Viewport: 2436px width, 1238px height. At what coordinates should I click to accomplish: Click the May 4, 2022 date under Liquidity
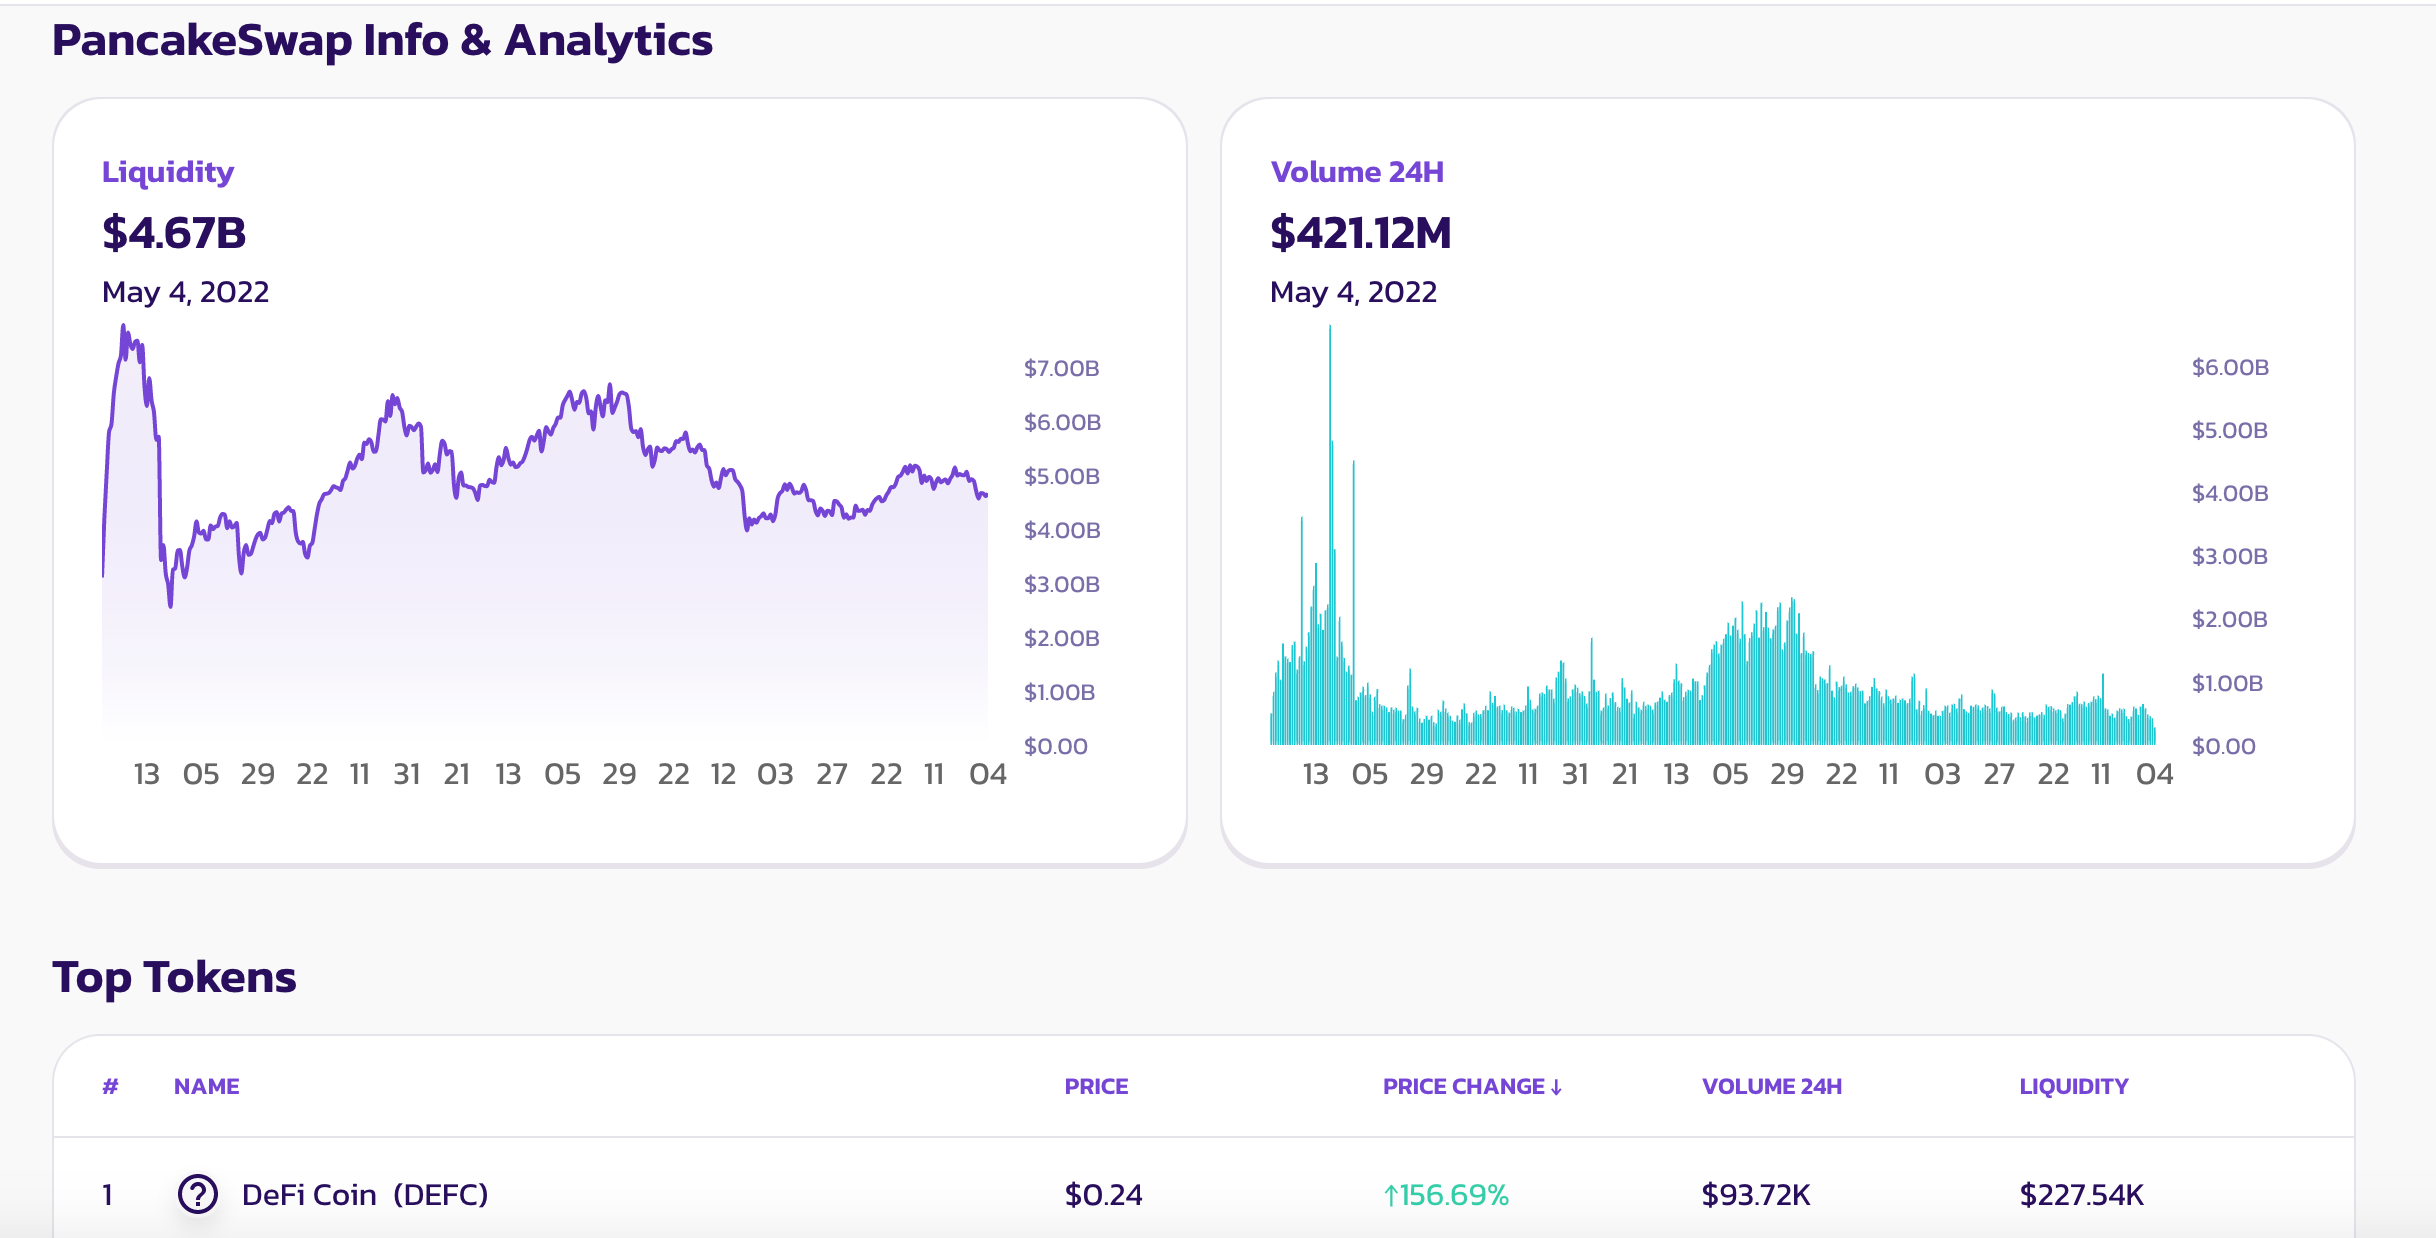(x=185, y=292)
